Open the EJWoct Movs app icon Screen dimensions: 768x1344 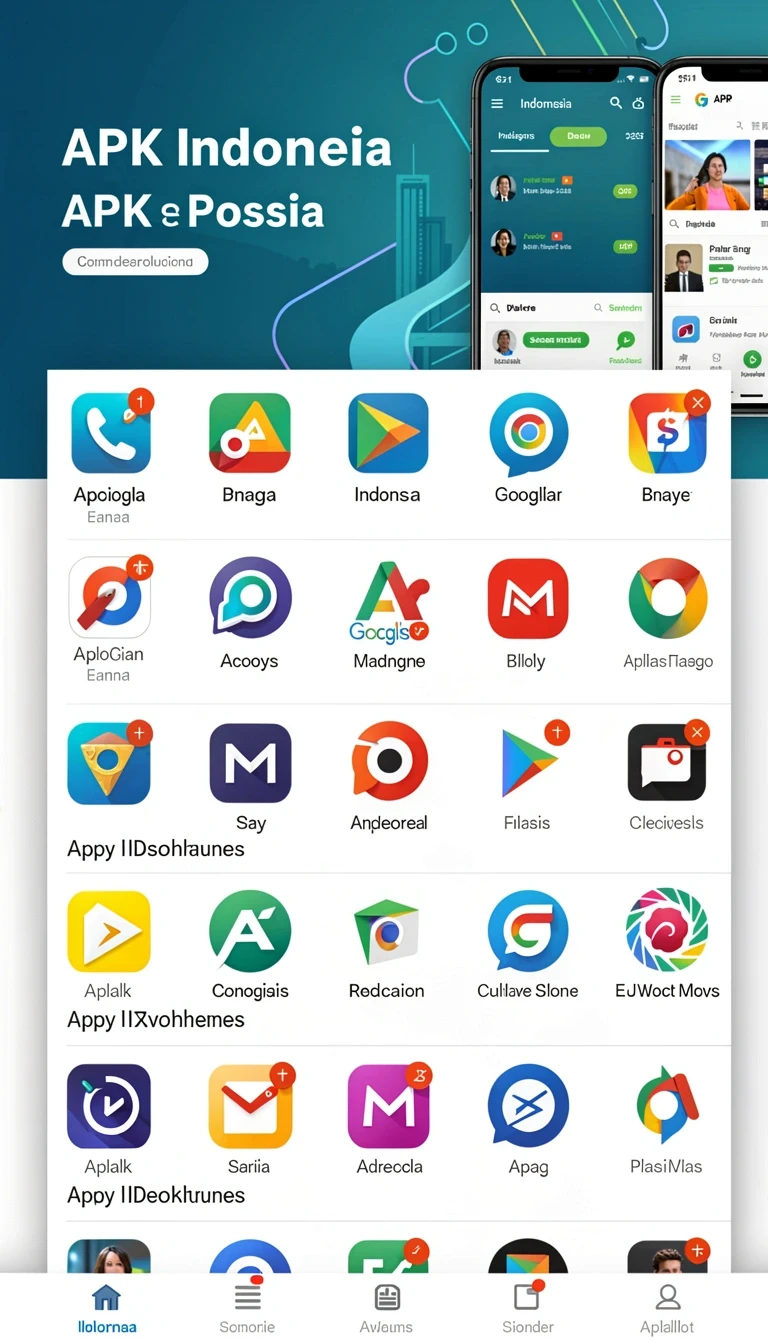tap(667, 930)
